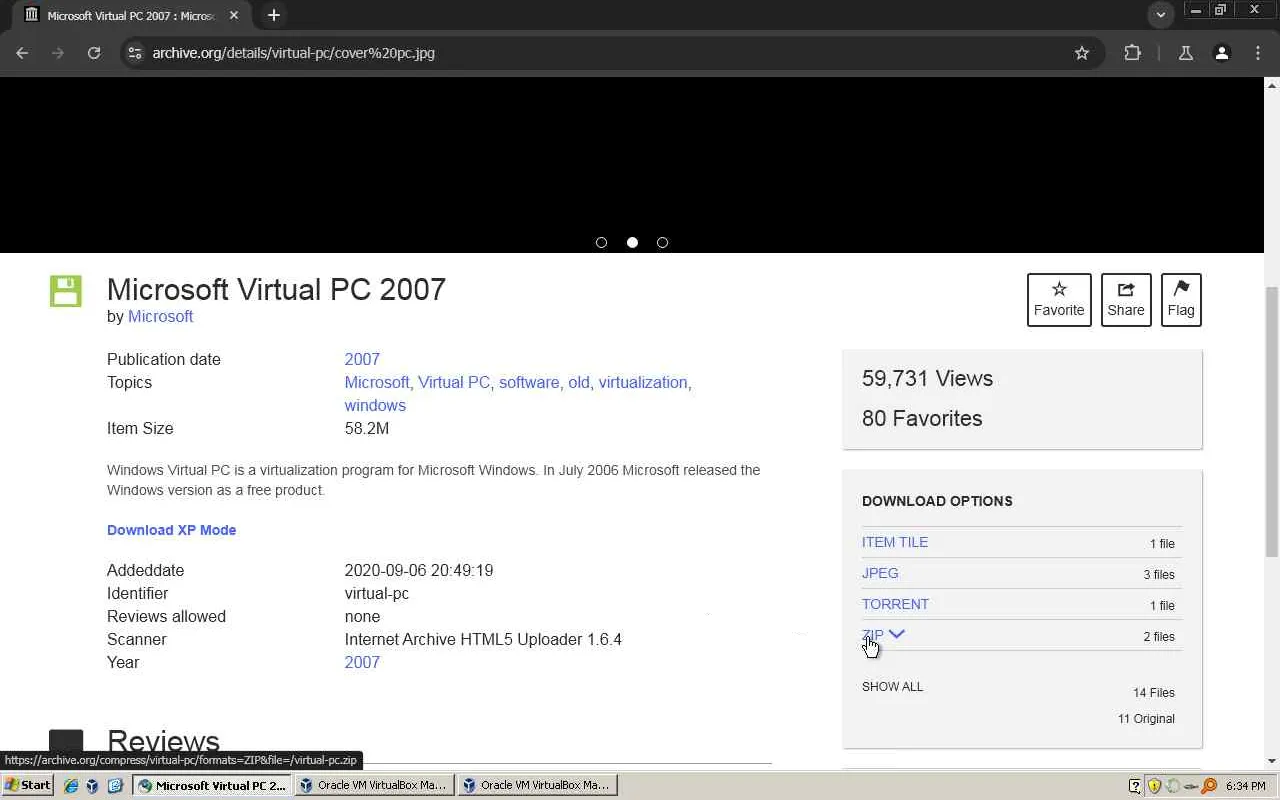Open the Windows Start menu
Viewport: 1280px width, 800px height.
tap(28, 785)
